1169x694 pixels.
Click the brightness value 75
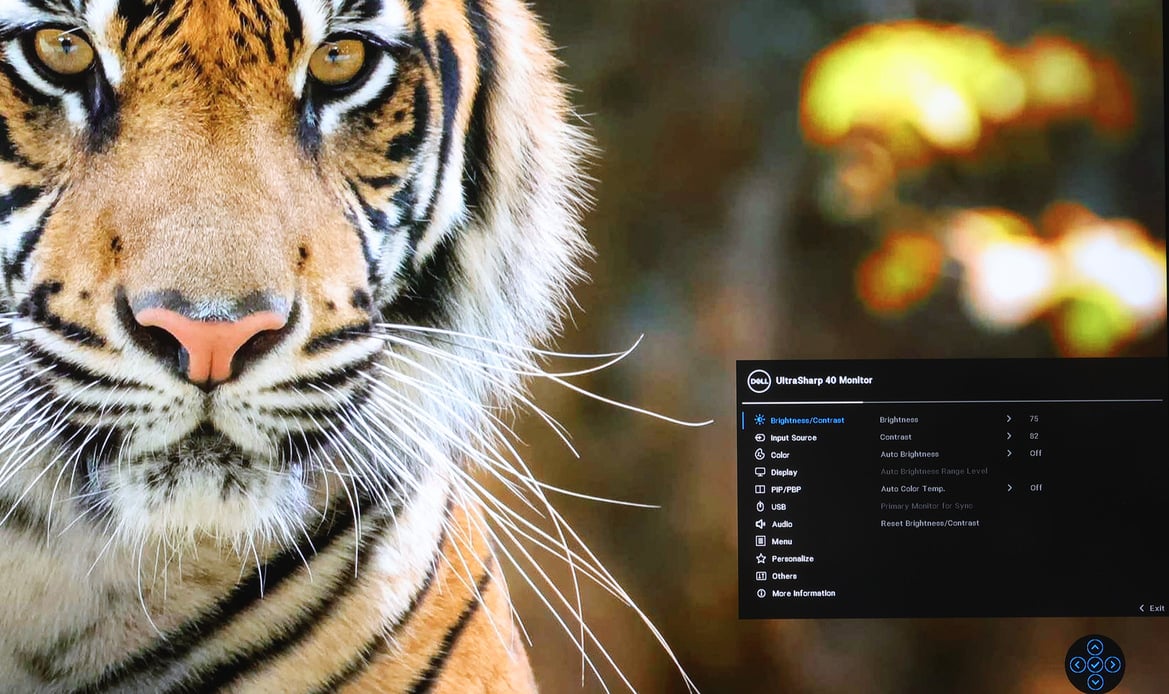coord(1034,419)
